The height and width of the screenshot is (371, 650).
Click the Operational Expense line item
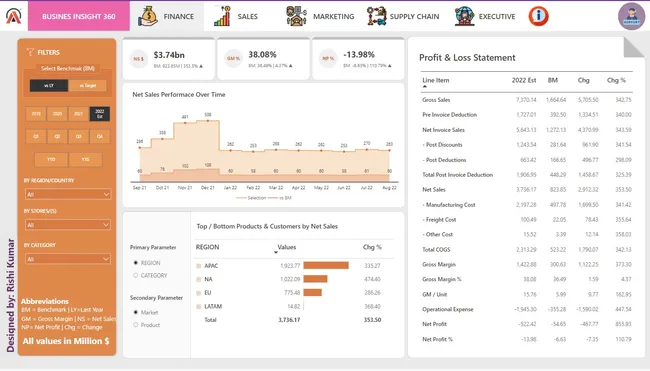[x=448, y=309]
